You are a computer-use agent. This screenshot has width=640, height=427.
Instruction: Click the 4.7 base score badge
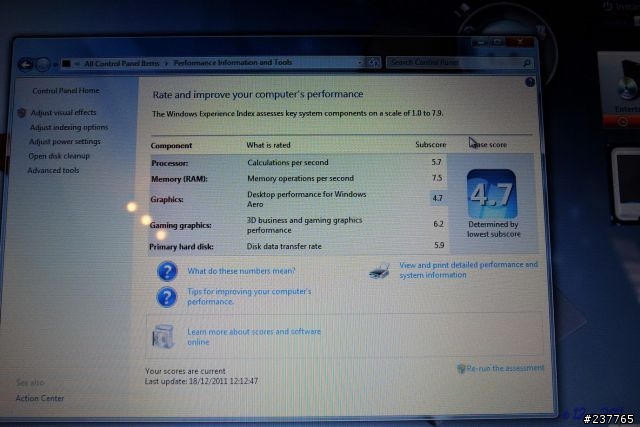(492, 194)
